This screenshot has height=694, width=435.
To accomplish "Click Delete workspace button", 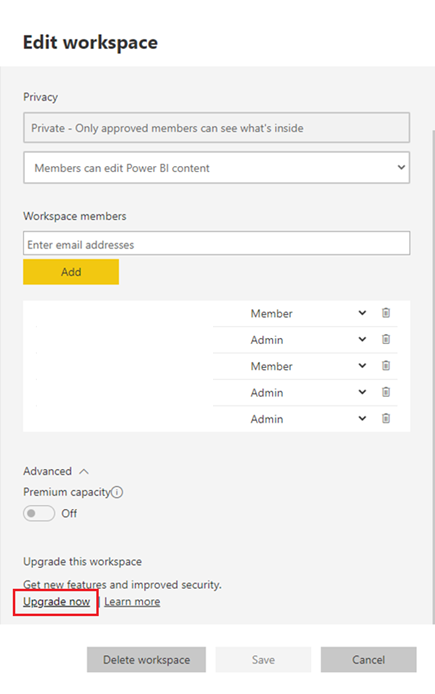I will 146,659.
